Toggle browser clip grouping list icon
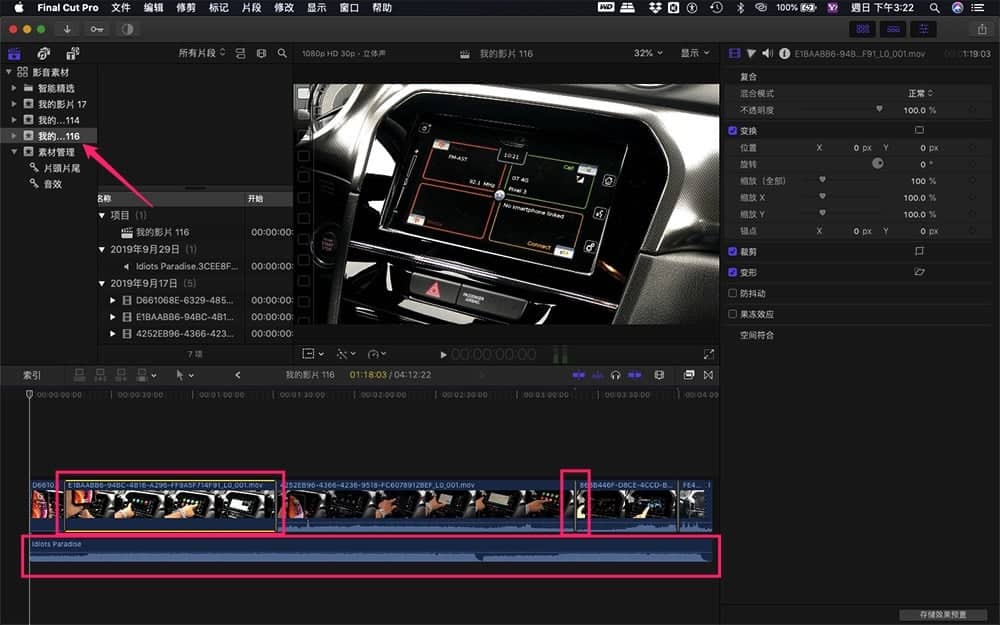 point(240,54)
